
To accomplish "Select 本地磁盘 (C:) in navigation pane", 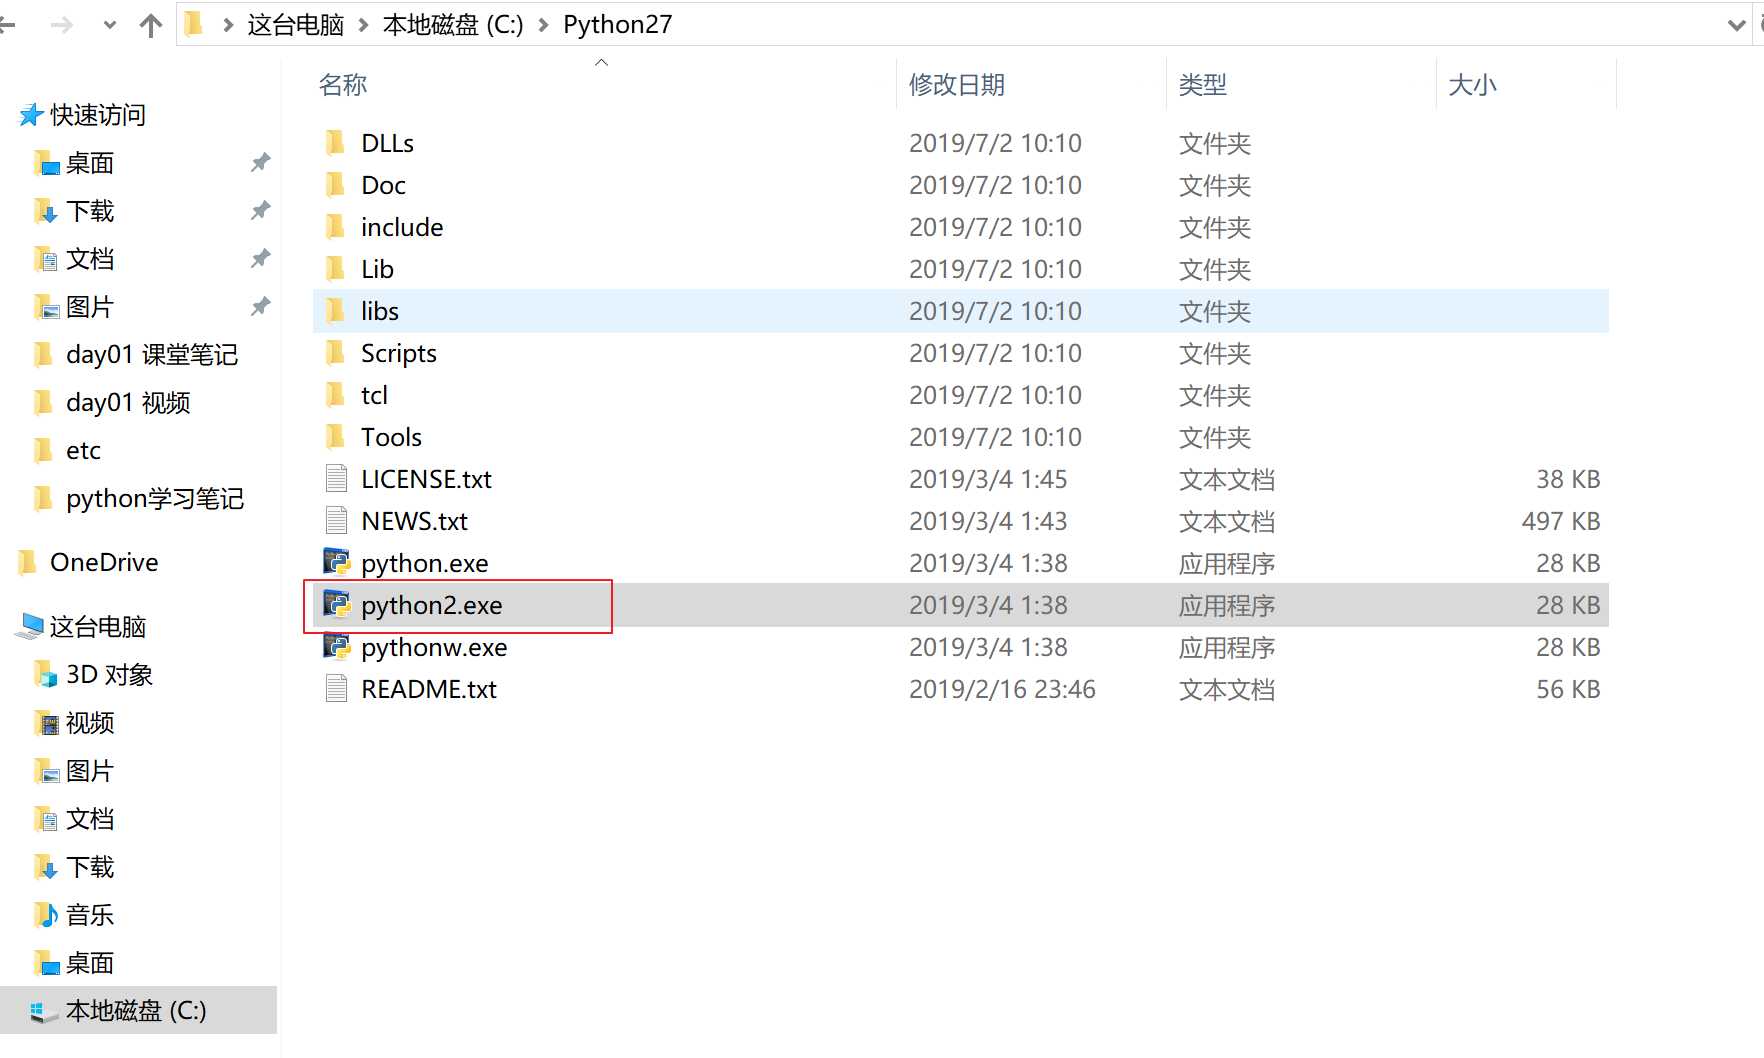I will [138, 1011].
